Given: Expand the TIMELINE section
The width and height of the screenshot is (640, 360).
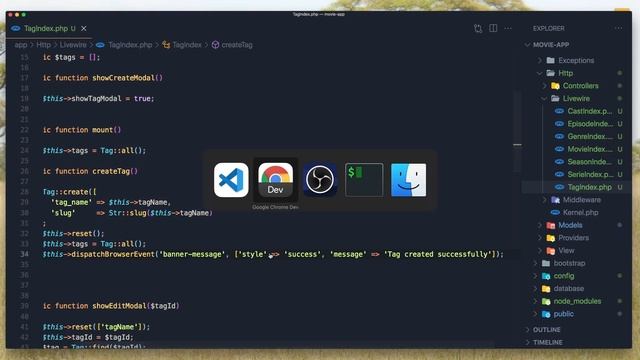Looking at the screenshot, I should coord(547,342).
